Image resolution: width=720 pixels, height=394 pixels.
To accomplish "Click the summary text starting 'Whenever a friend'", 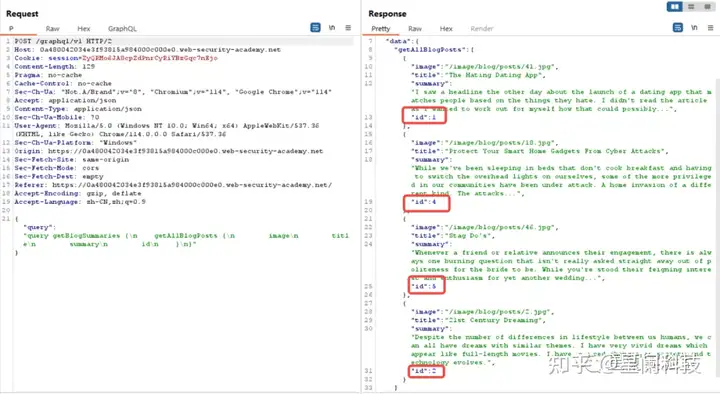I will click(561, 265).
